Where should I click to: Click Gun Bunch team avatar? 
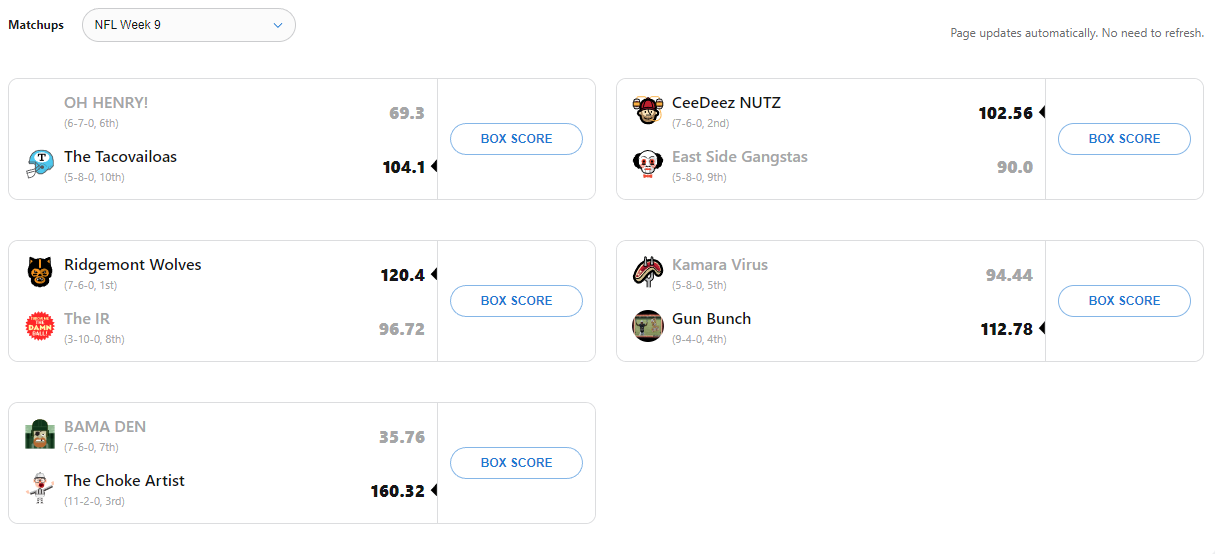(648, 326)
